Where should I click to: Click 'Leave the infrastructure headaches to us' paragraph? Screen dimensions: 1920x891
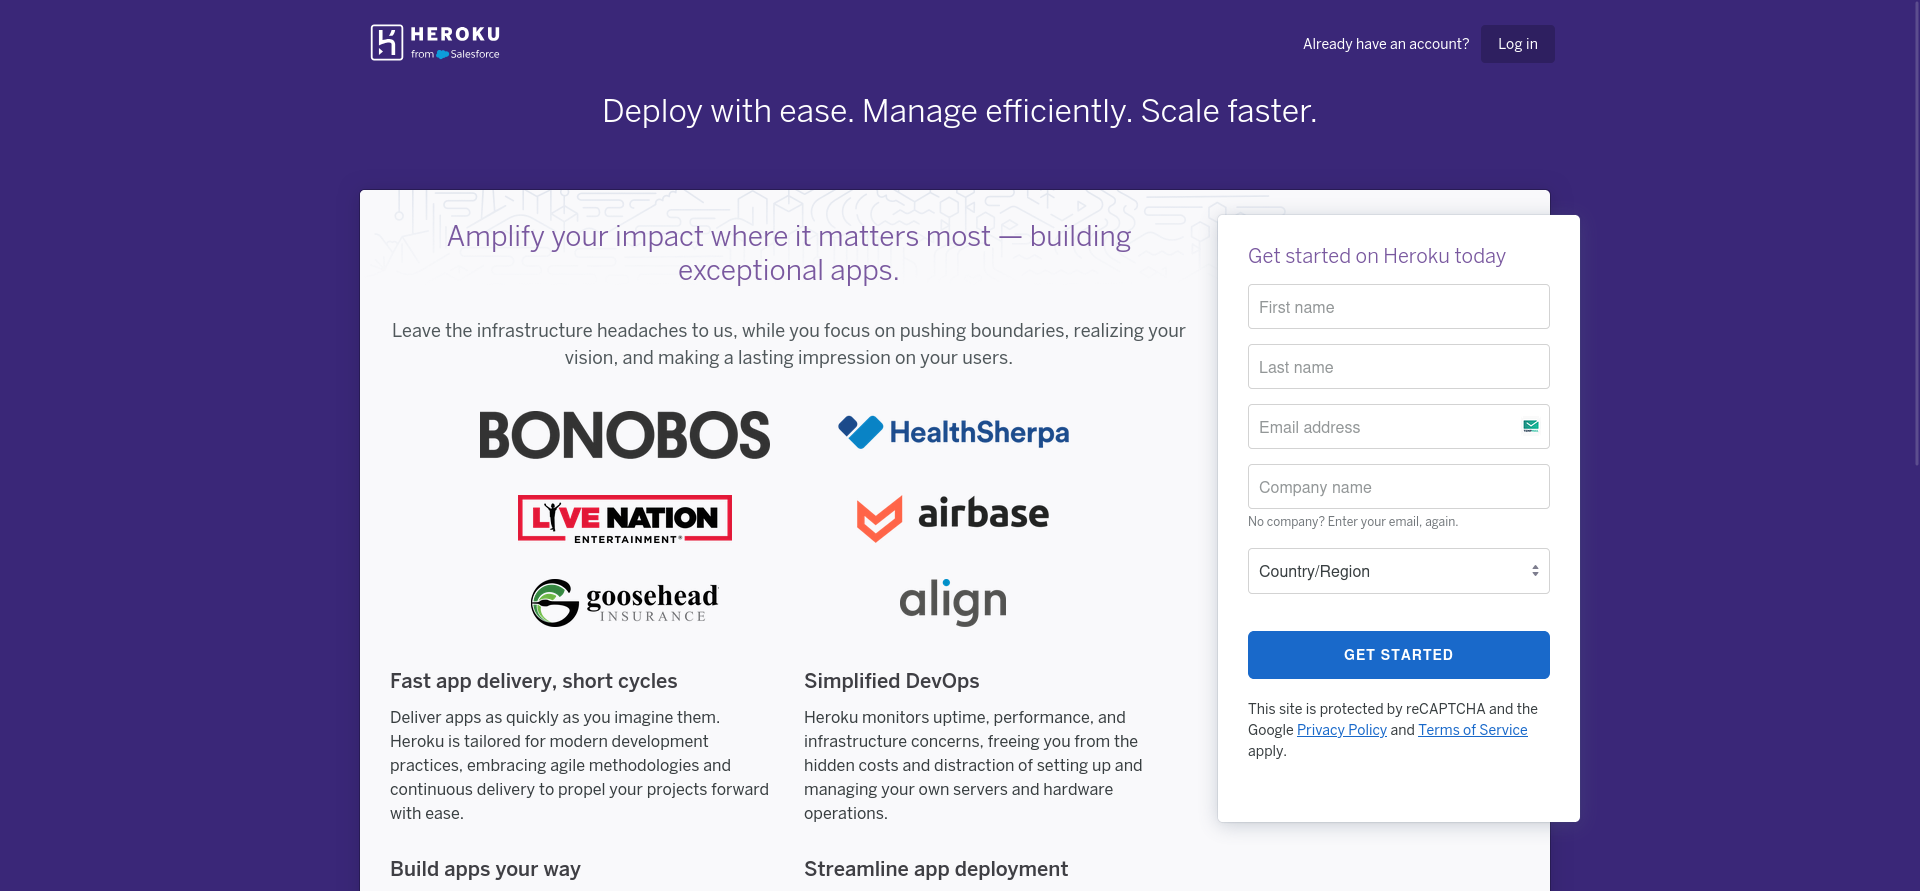pyautogui.click(x=789, y=344)
